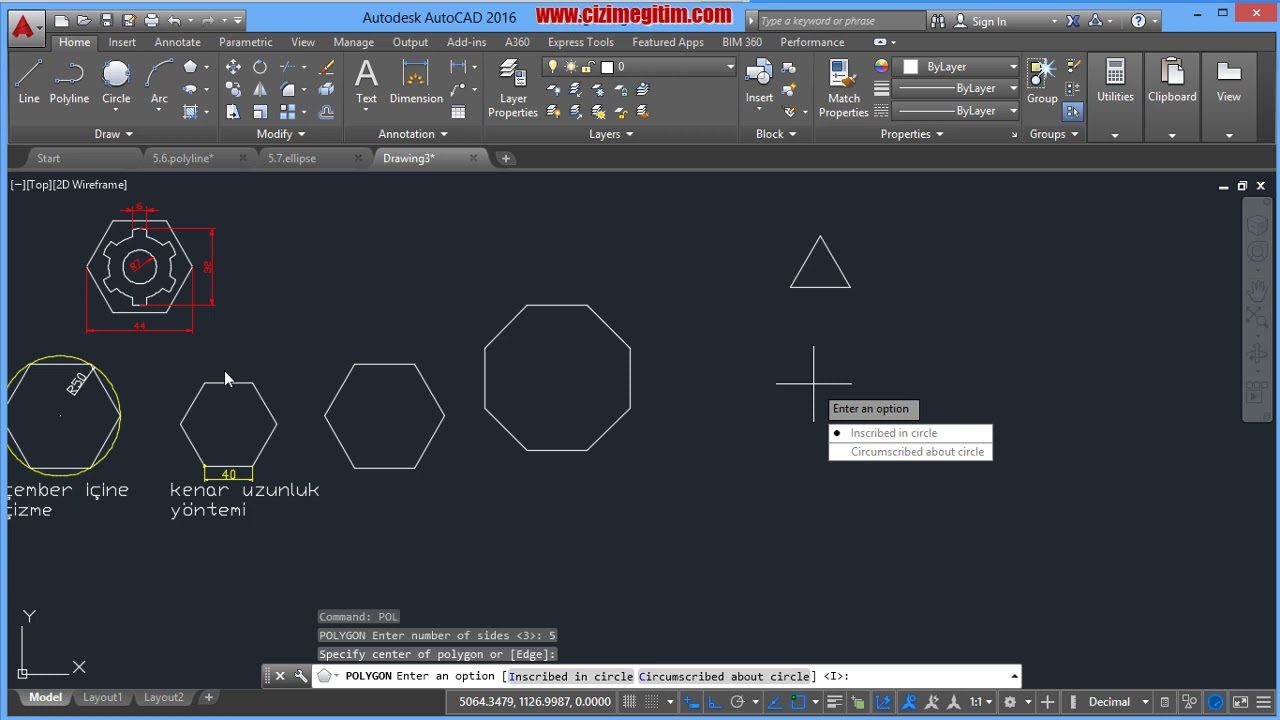The image size is (1280, 720).
Task: Add new drawing tab with plus button
Action: pos(505,158)
